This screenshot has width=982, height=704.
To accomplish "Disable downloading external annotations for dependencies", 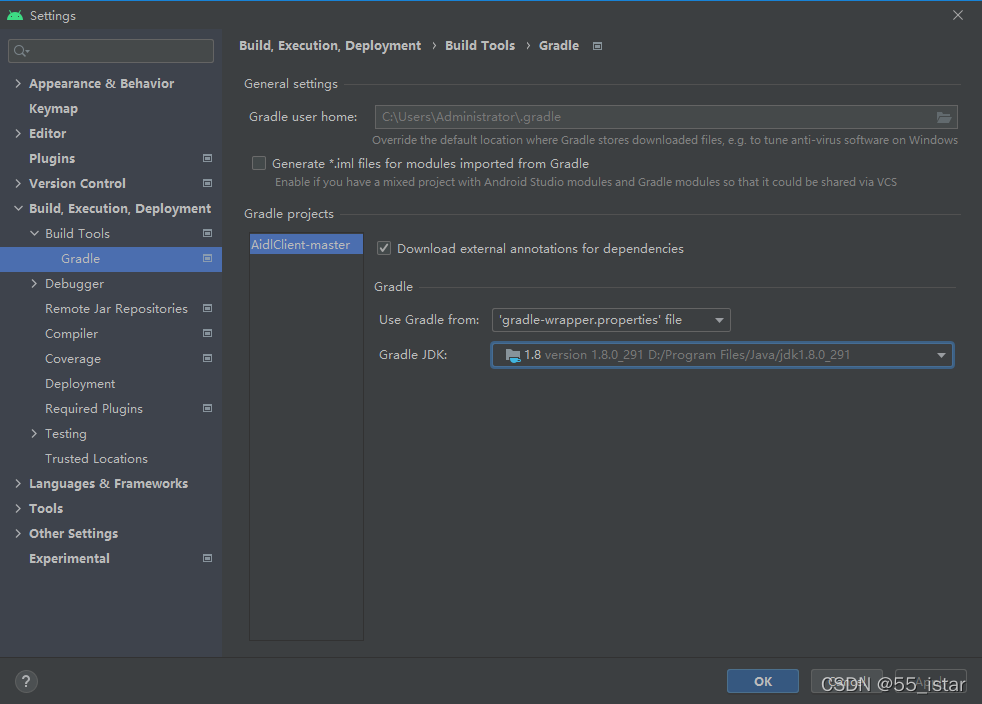I will pyautogui.click(x=384, y=248).
